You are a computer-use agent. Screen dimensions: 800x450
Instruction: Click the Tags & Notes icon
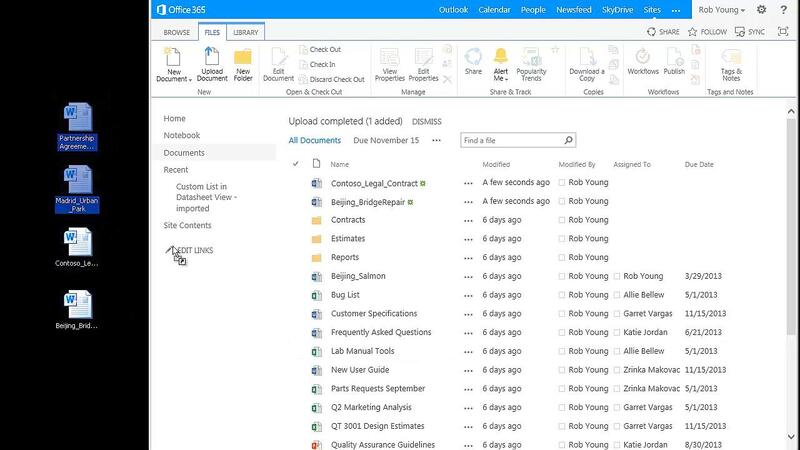[731, 62]
